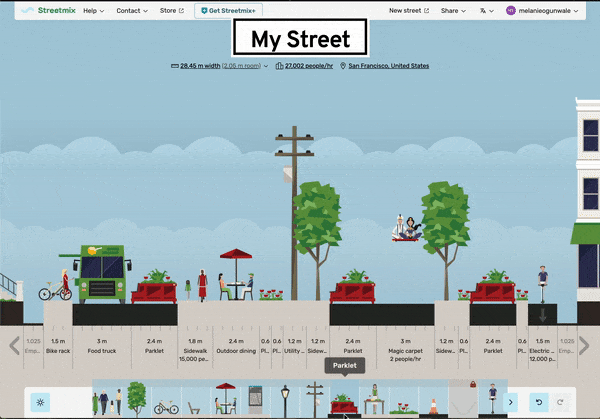Click the 1.8 m Sidewalk label

(x=195, y=350)
